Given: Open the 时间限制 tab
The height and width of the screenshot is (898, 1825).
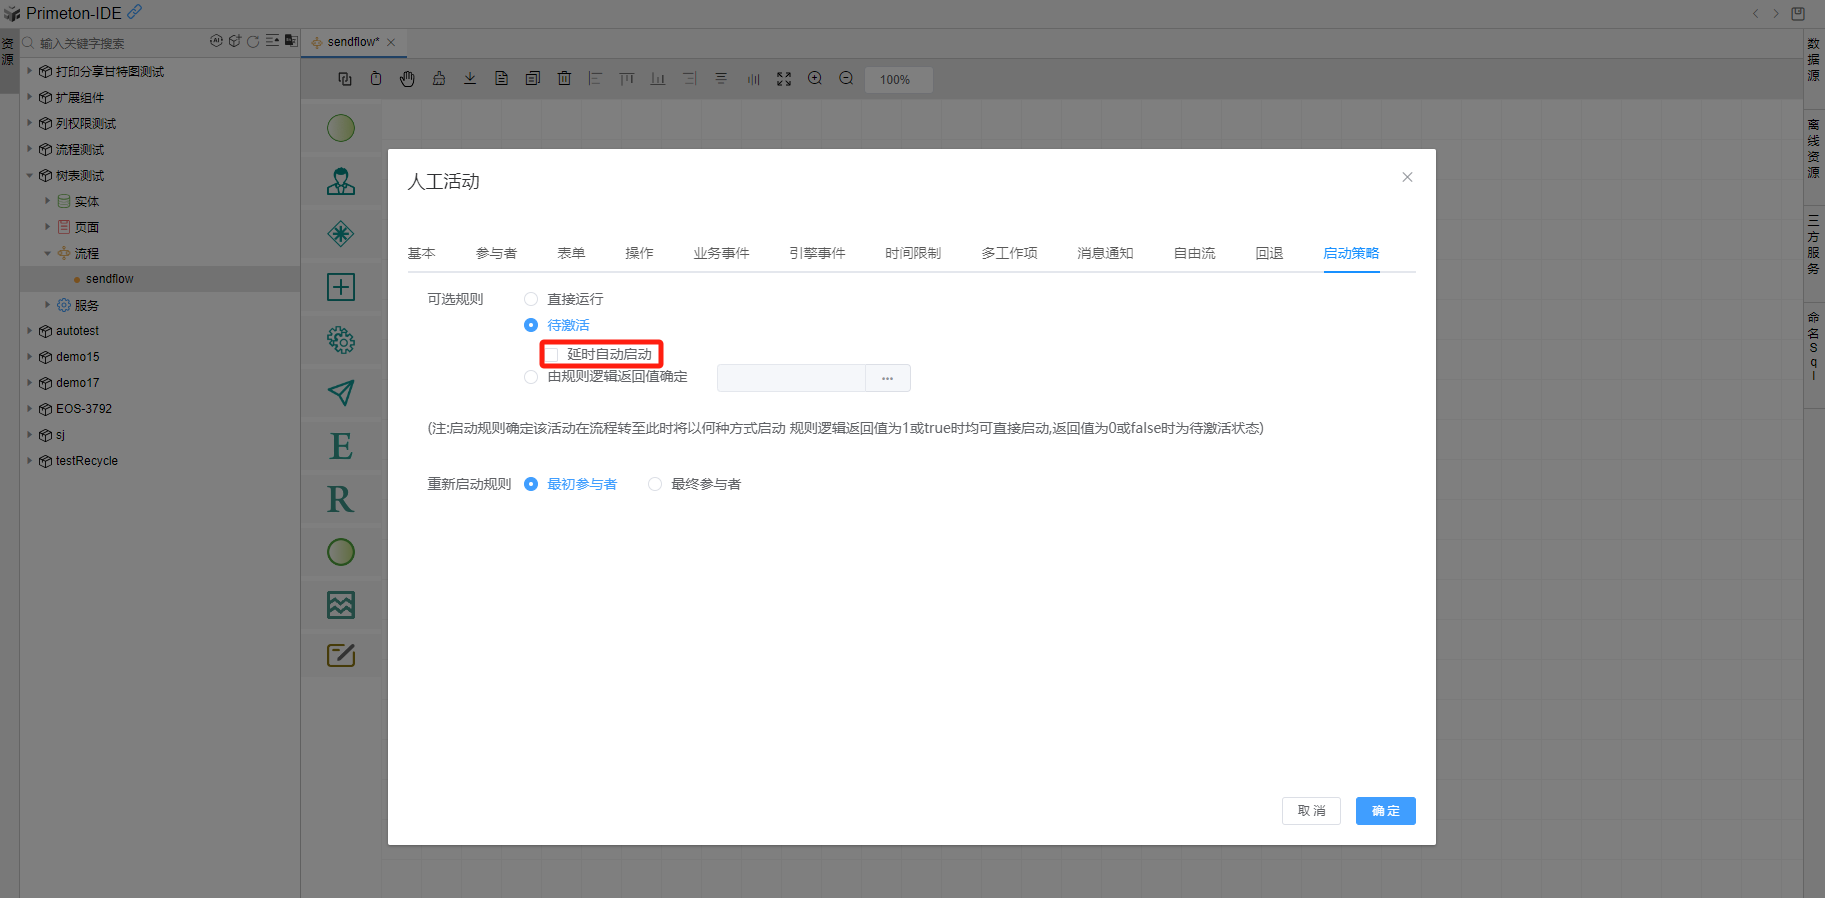Looking at the screenshot, I should [912, 253].
